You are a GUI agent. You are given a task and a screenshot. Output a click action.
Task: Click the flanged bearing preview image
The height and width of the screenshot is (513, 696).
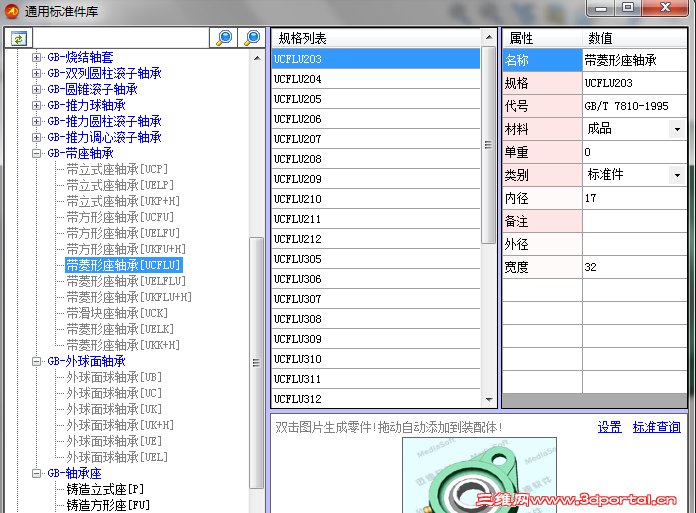(x=479, y=475)
